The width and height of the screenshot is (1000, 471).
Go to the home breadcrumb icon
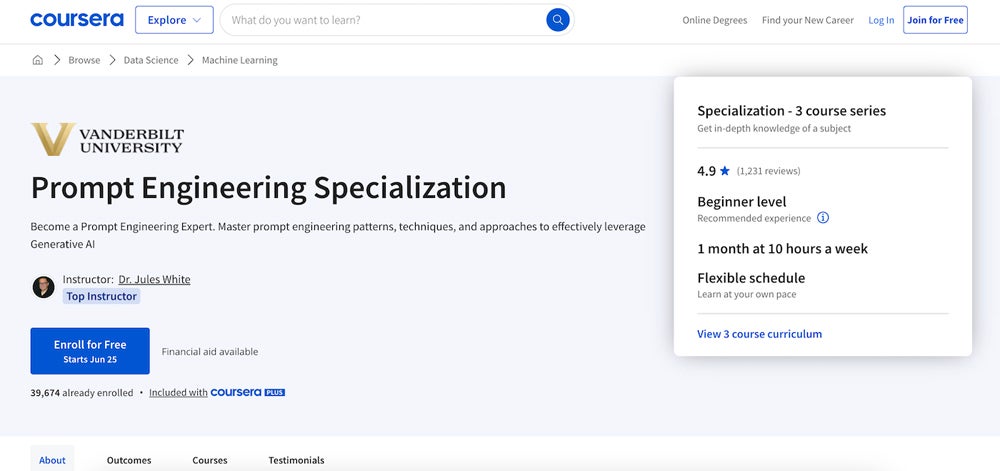click(x=38, y=60)
